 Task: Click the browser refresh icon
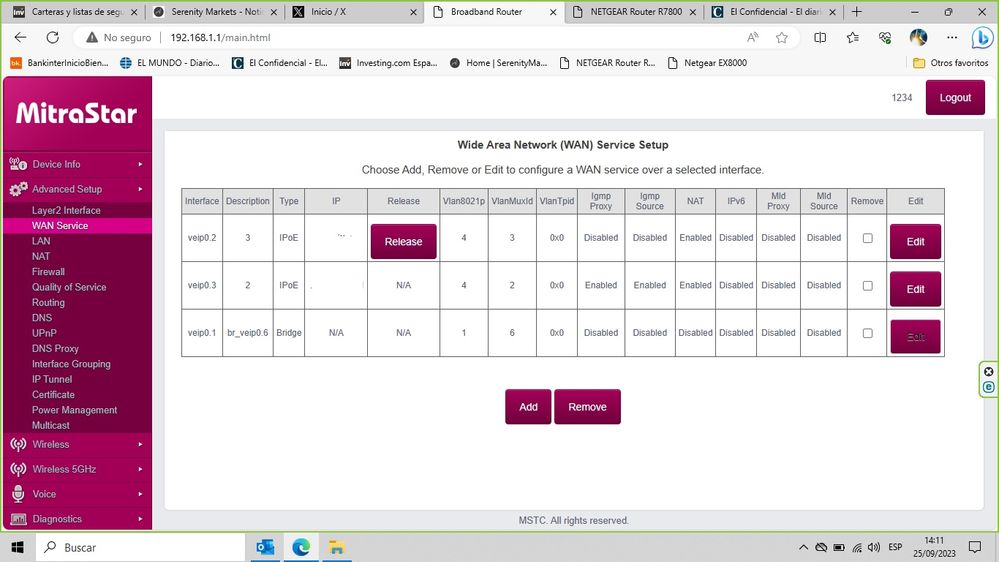coord(53,38)
